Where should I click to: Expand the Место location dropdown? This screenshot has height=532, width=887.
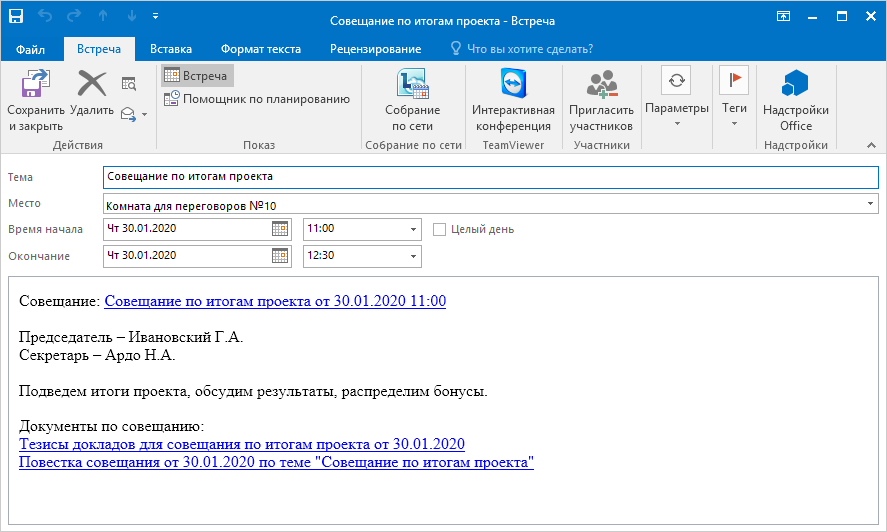(x=871, y=204)
